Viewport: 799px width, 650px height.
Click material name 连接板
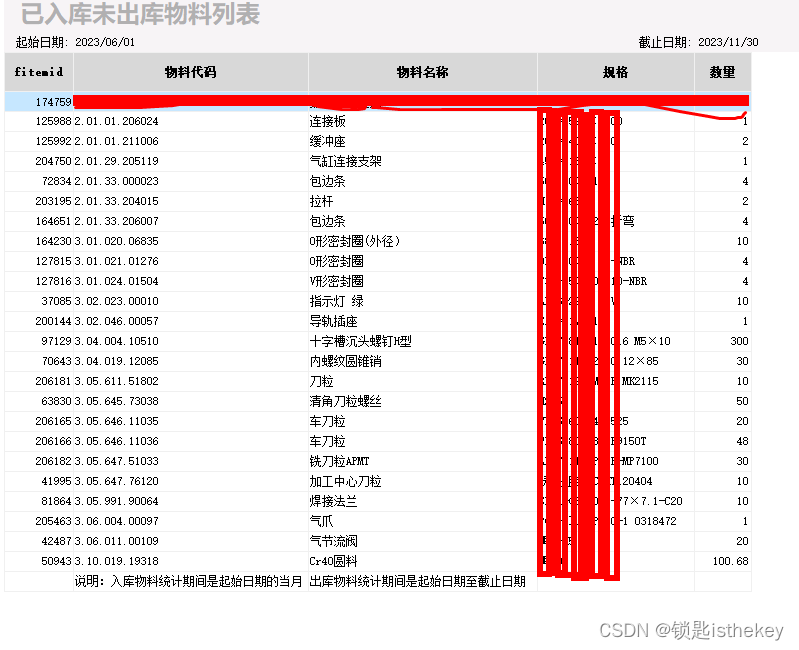point(328,121)
